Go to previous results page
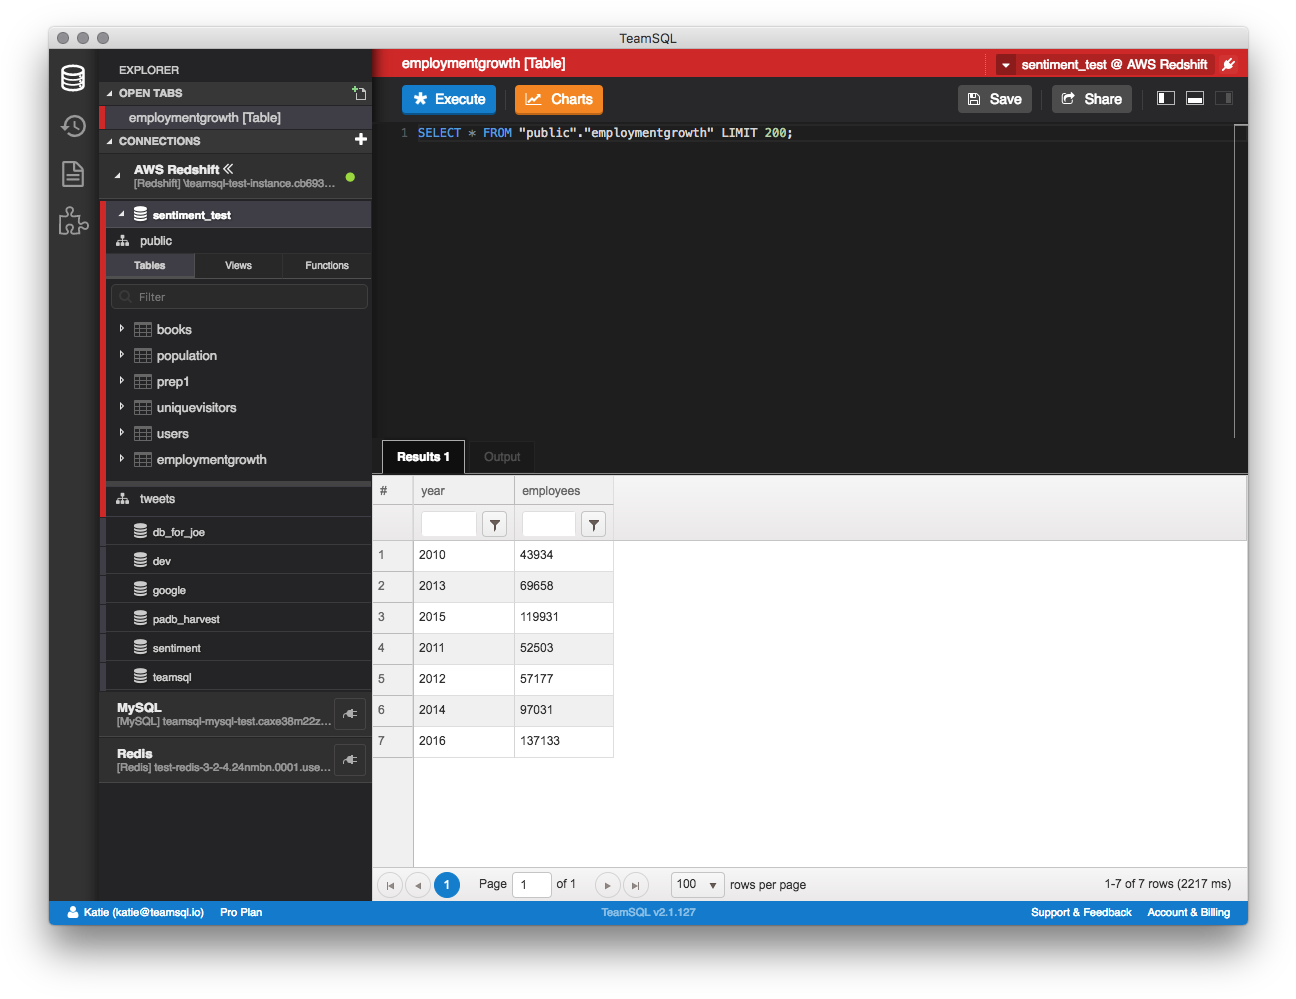 pos(418,885)
